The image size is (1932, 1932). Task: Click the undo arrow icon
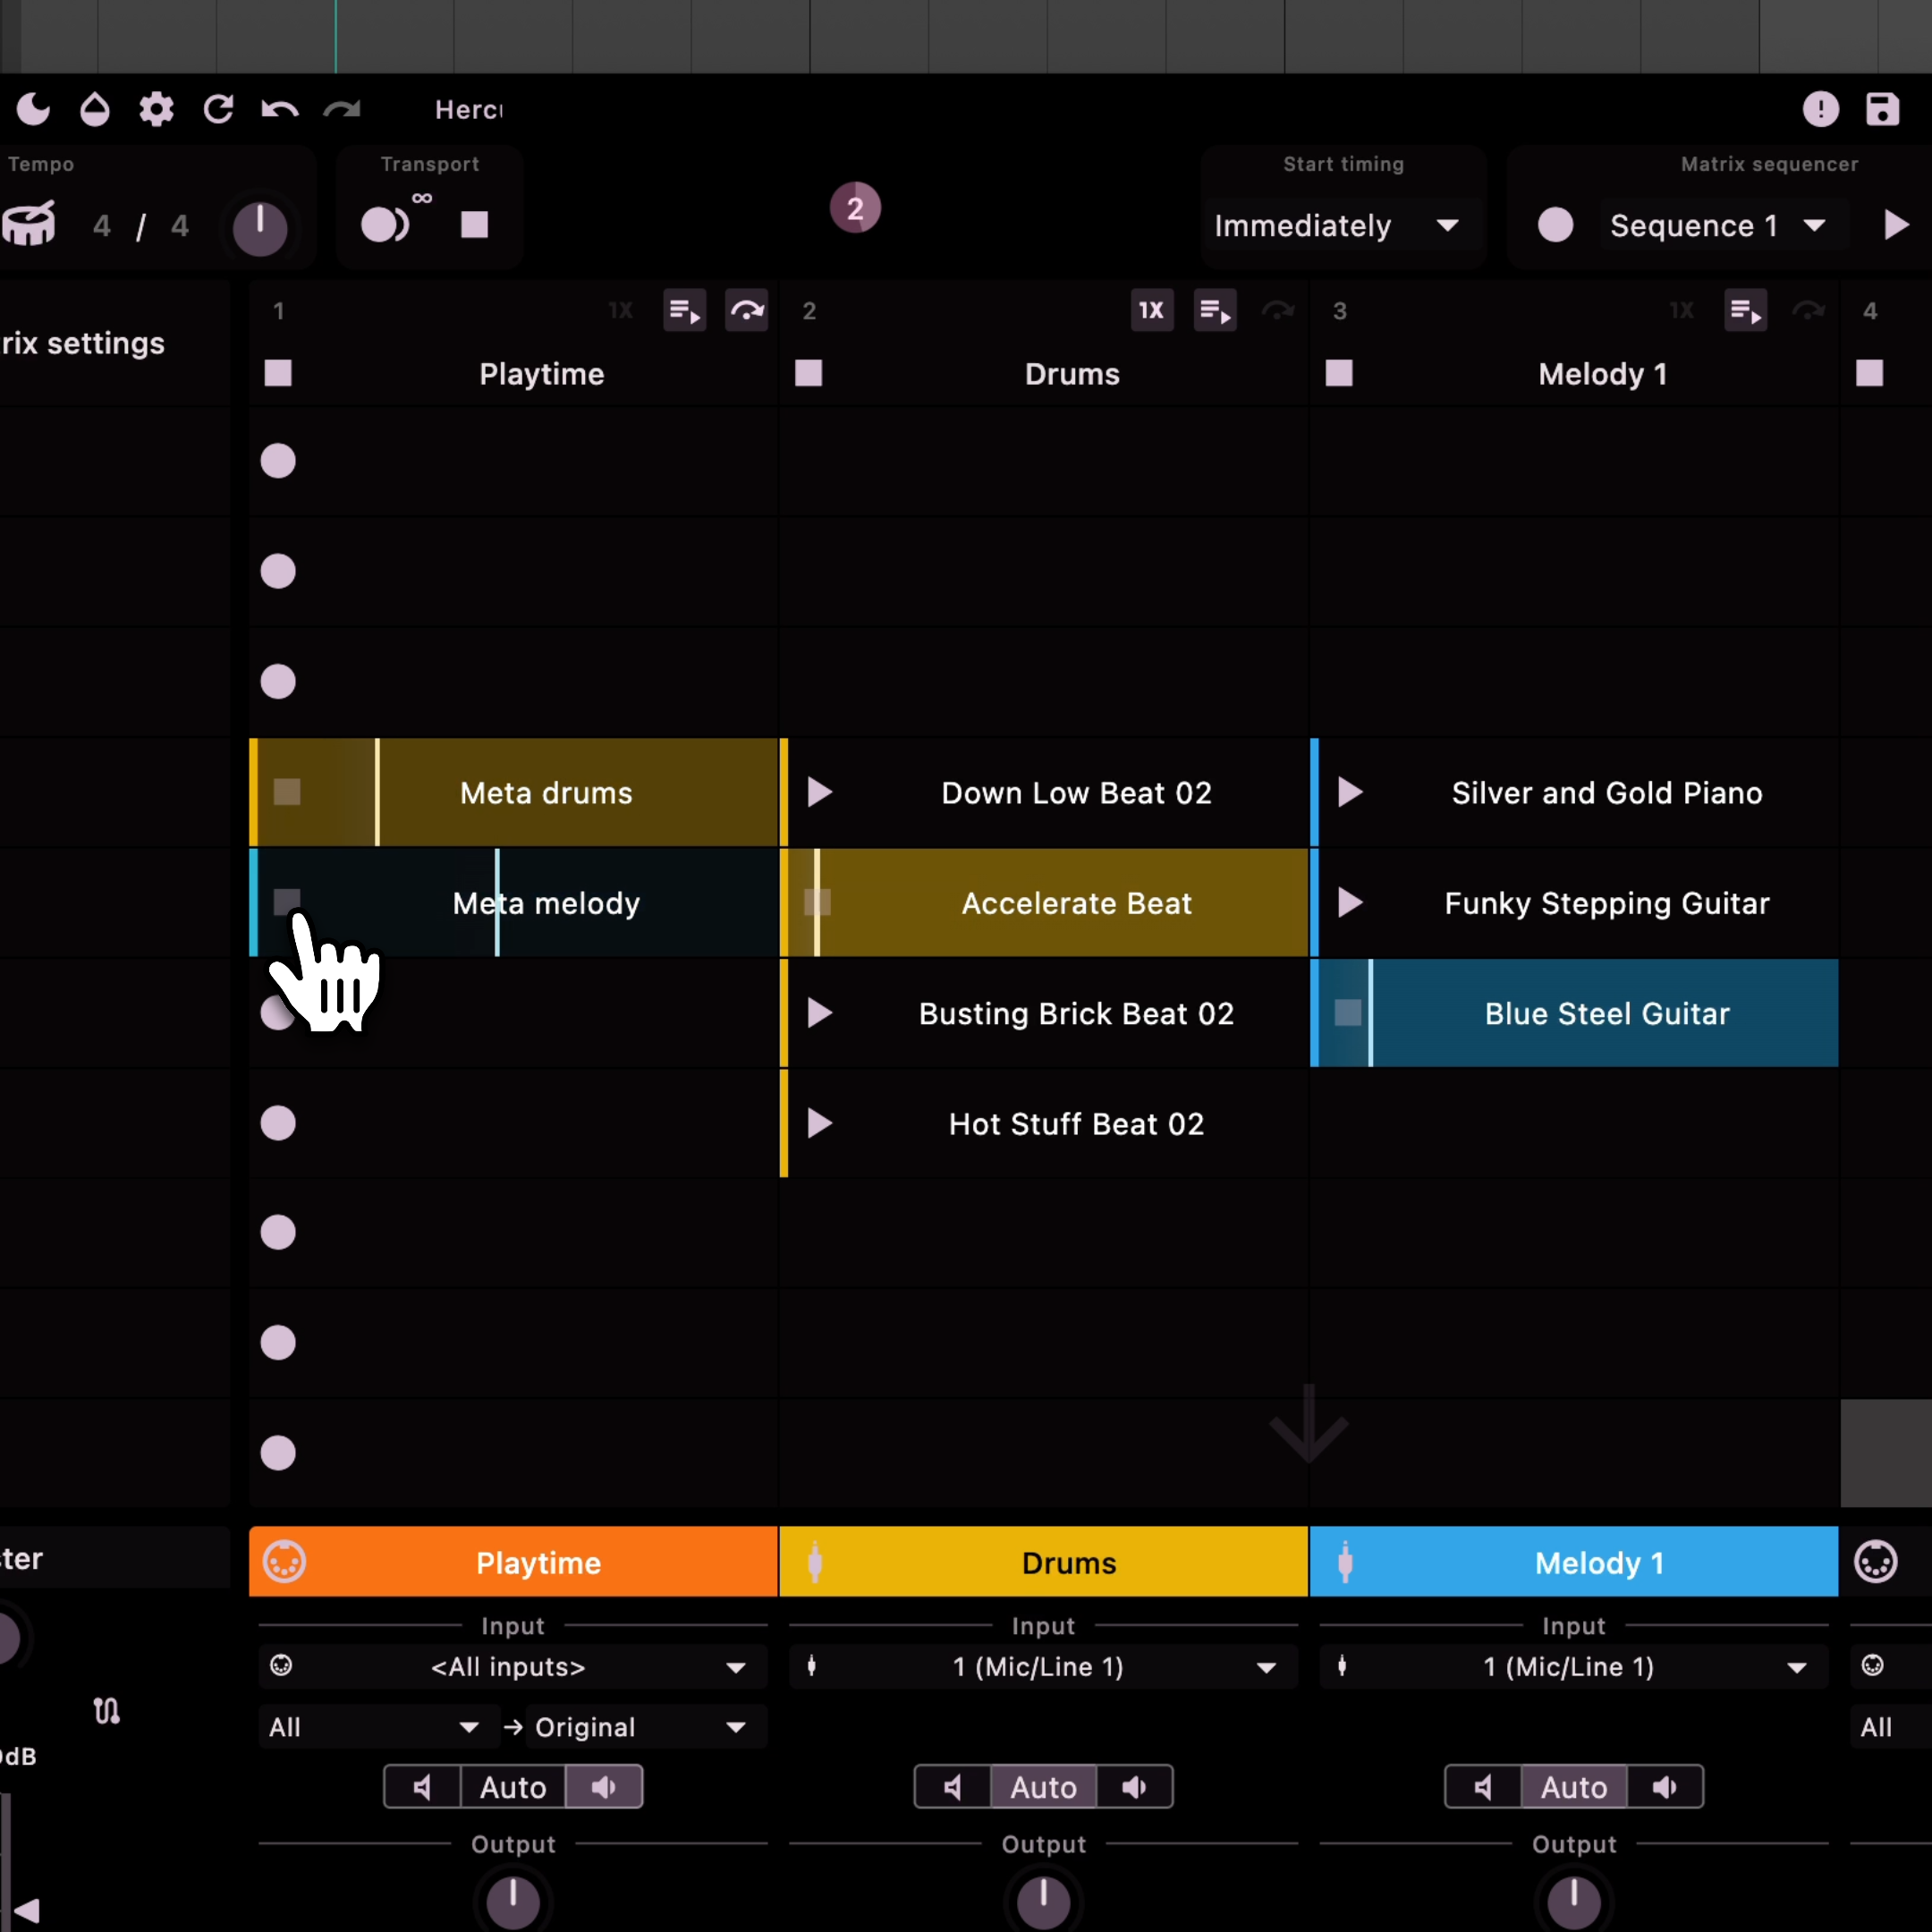(280, 110)
